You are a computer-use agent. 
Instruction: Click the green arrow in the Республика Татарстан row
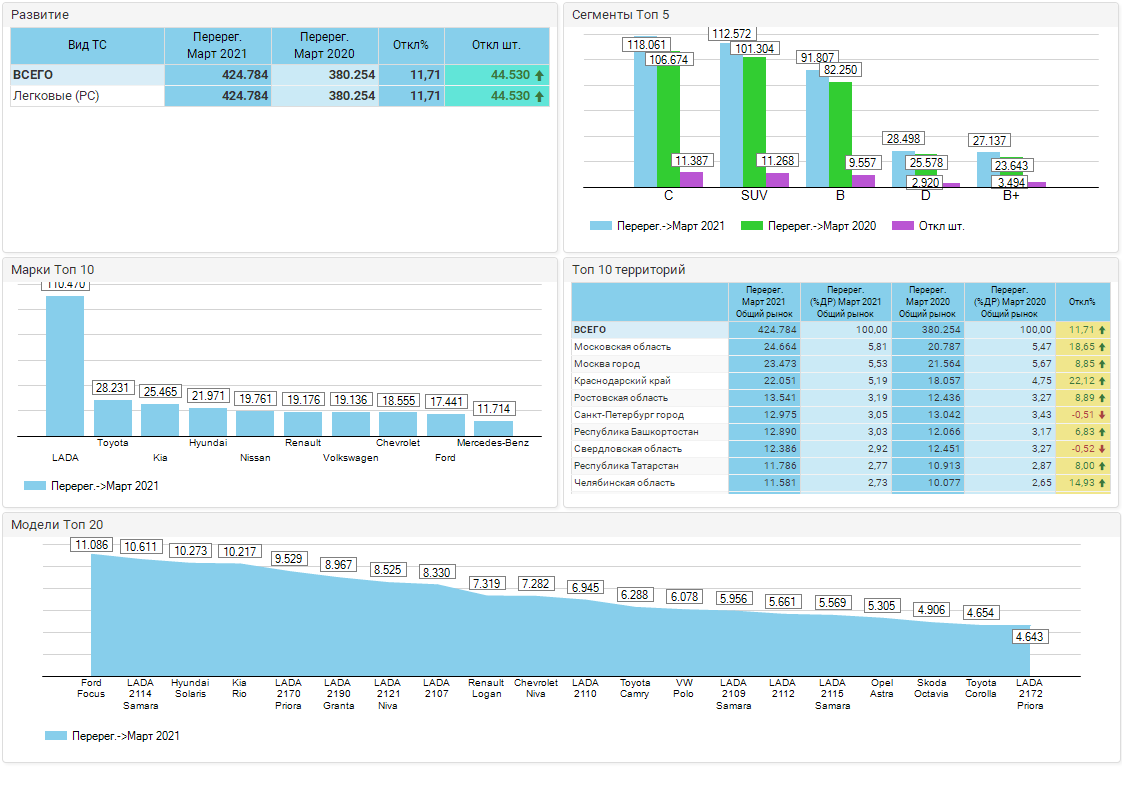(x=1102, y=466)
